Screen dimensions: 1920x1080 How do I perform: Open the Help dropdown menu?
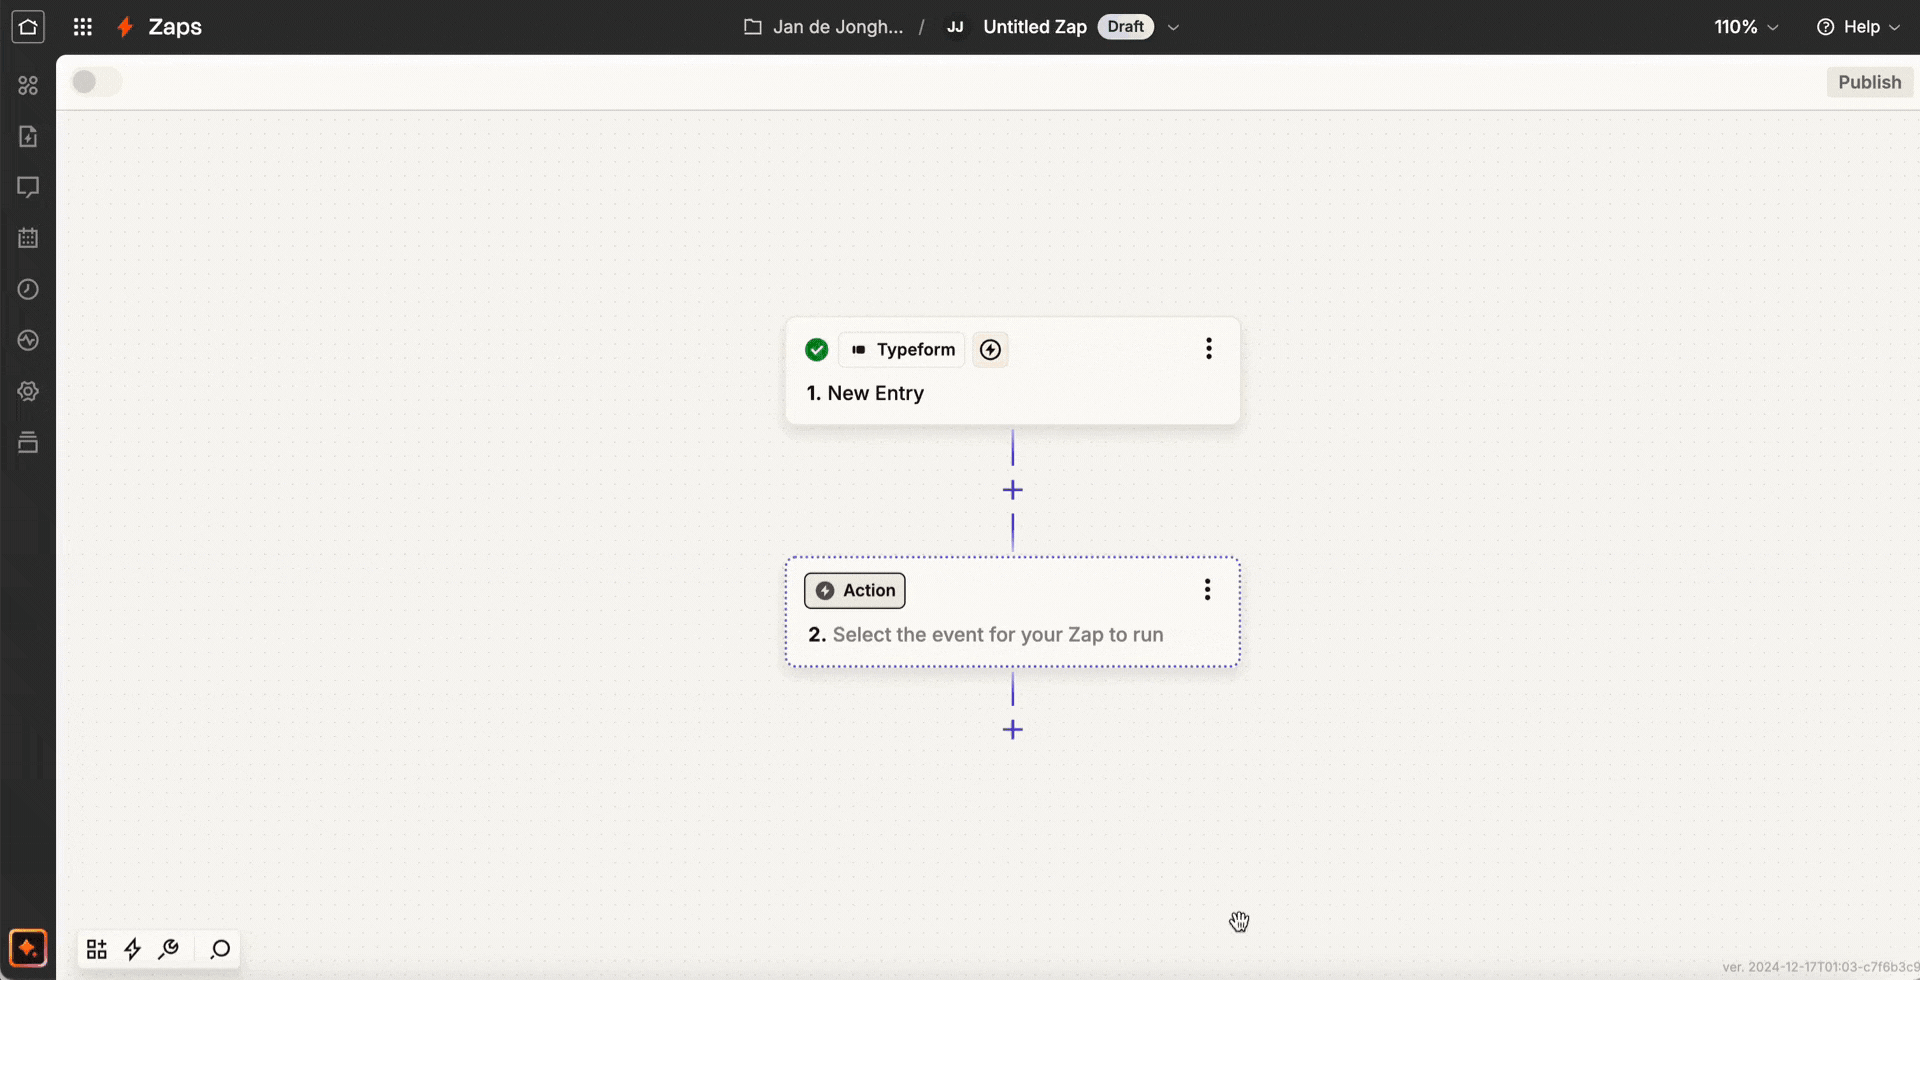(1858, 27)
